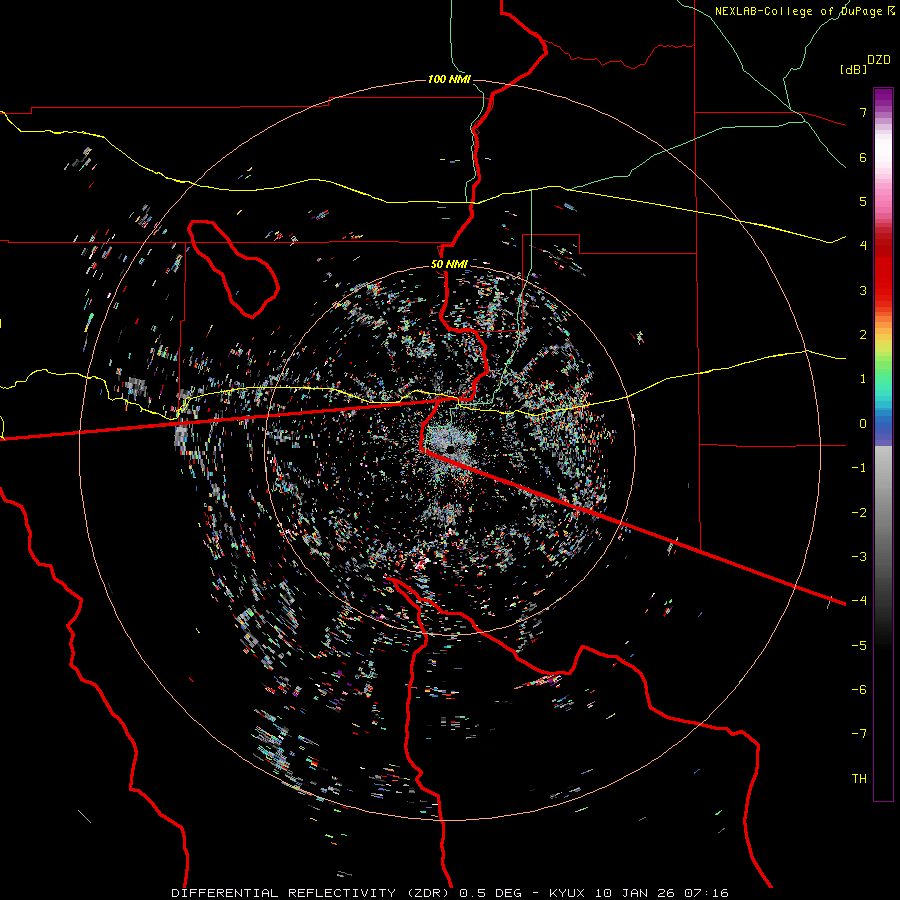Image resolution: width=900 pixels, height=900 pixels.
Task: Click the TH threshold label on the scale
Action: pos(859,778)
